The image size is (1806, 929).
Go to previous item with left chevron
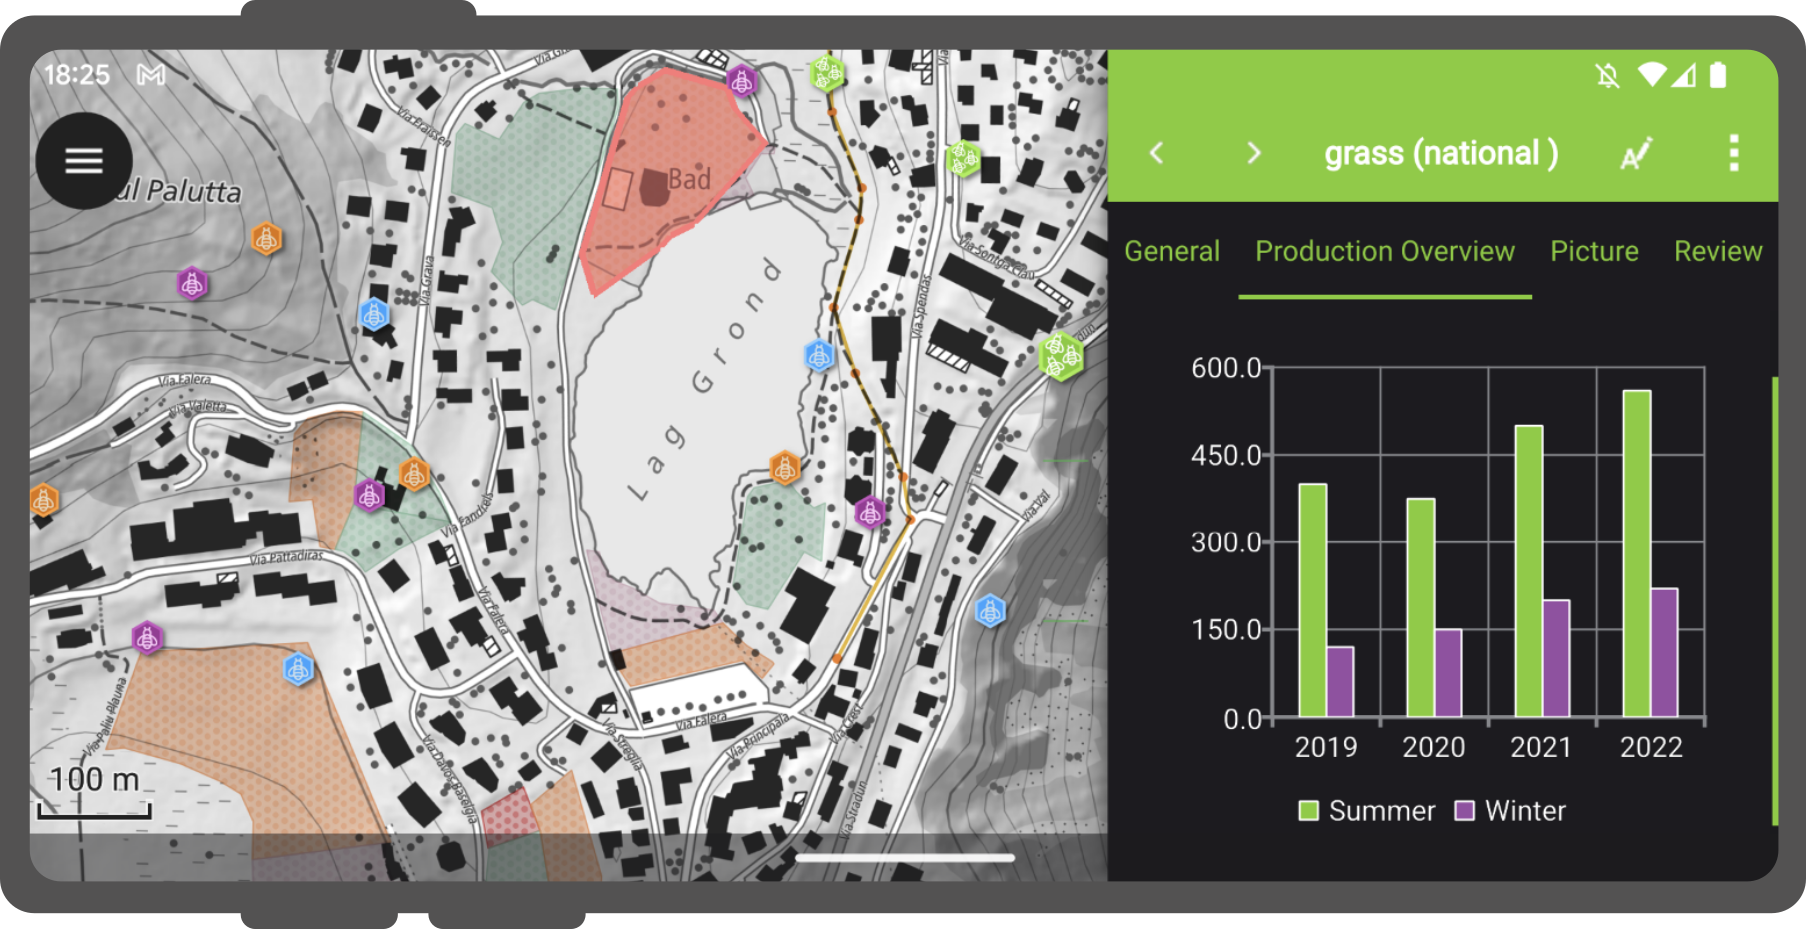pos(1157,153)
